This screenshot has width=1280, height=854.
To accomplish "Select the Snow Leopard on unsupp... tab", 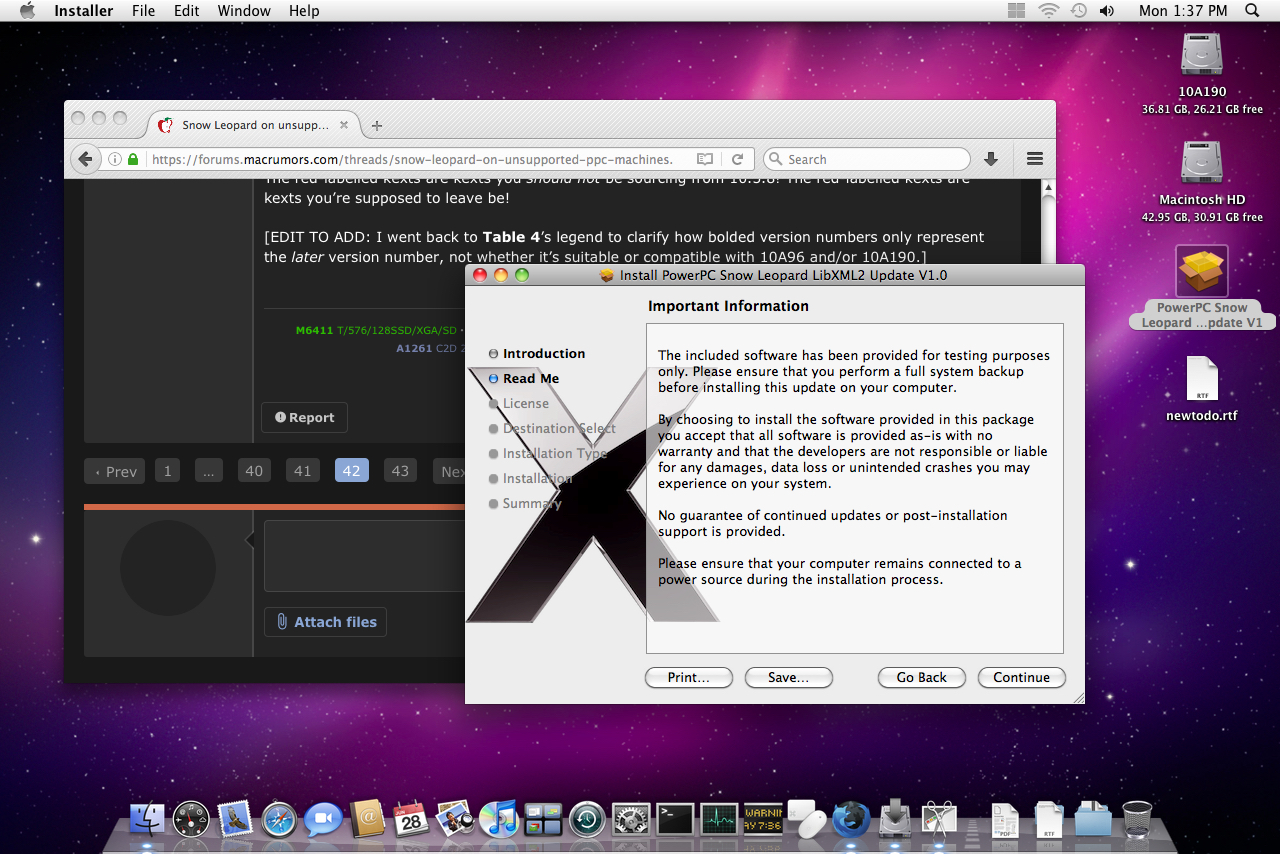I will click(254, 125).
